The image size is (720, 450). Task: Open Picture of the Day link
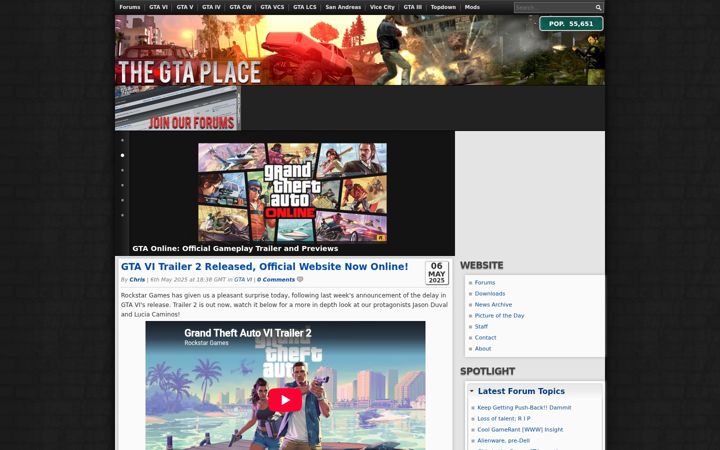click(x=499, y=315)
